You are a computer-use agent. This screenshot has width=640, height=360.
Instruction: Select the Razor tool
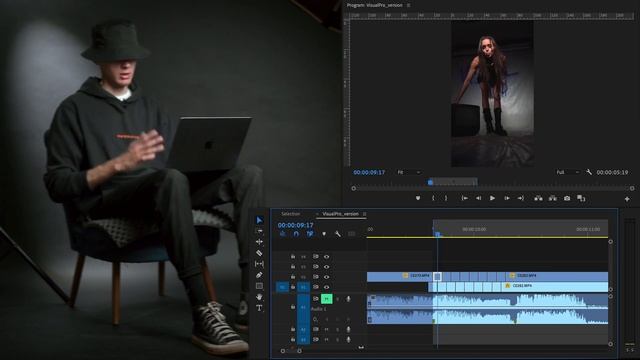[x=259, y=253]
